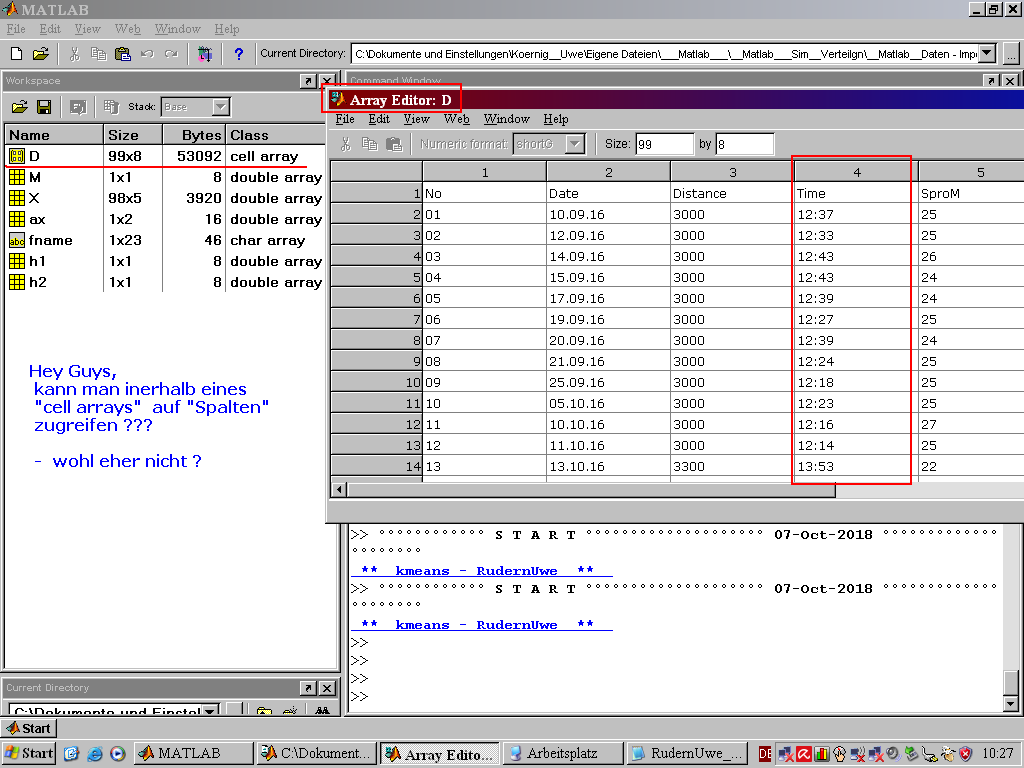The image size is (1024, 768).
Task: Open Simulink library browser icon
Action: tap(205, 54)
